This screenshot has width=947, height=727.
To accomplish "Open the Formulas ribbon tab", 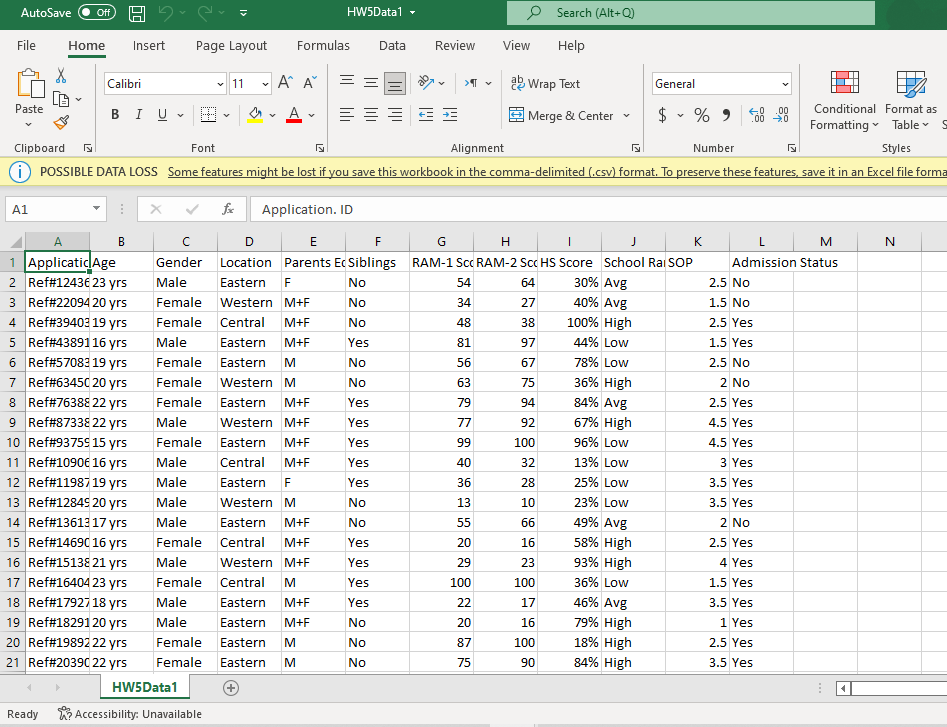I will point(323,45).
